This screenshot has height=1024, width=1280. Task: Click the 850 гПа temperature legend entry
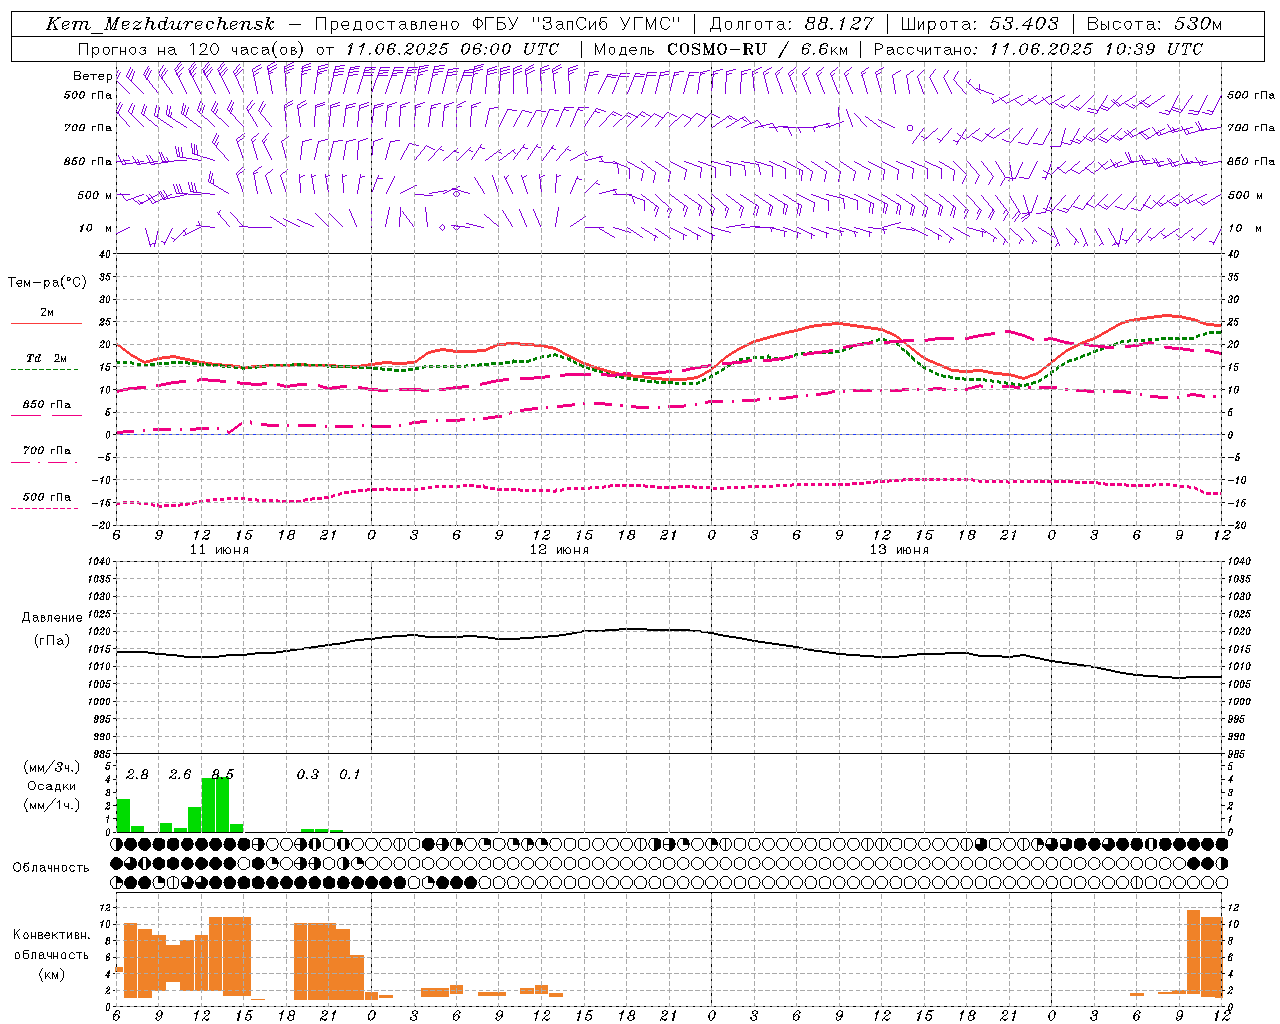coord(47,405)
